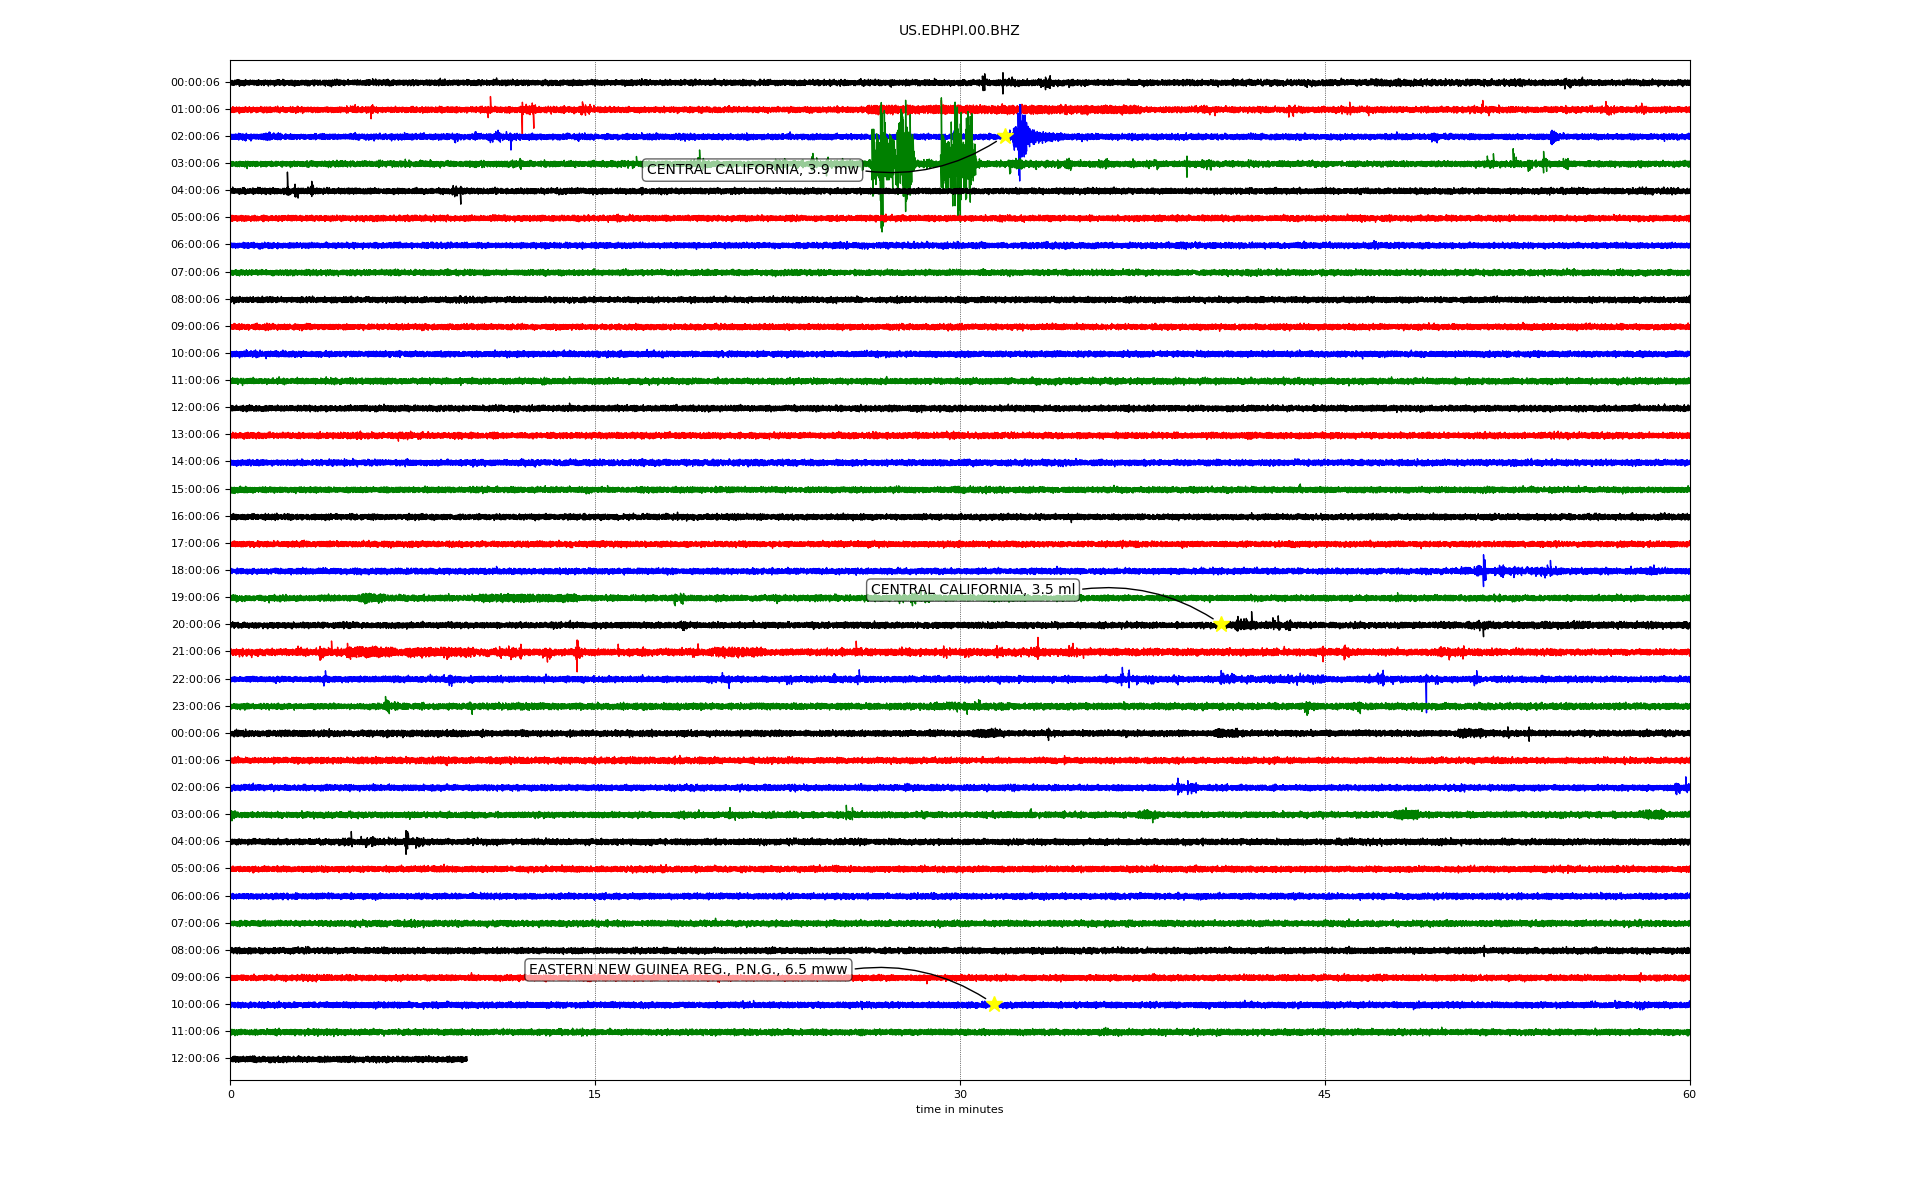
Task: Click the first 00:00:06 time label at top
Action: pyautogui.click(x=195, y=83)
